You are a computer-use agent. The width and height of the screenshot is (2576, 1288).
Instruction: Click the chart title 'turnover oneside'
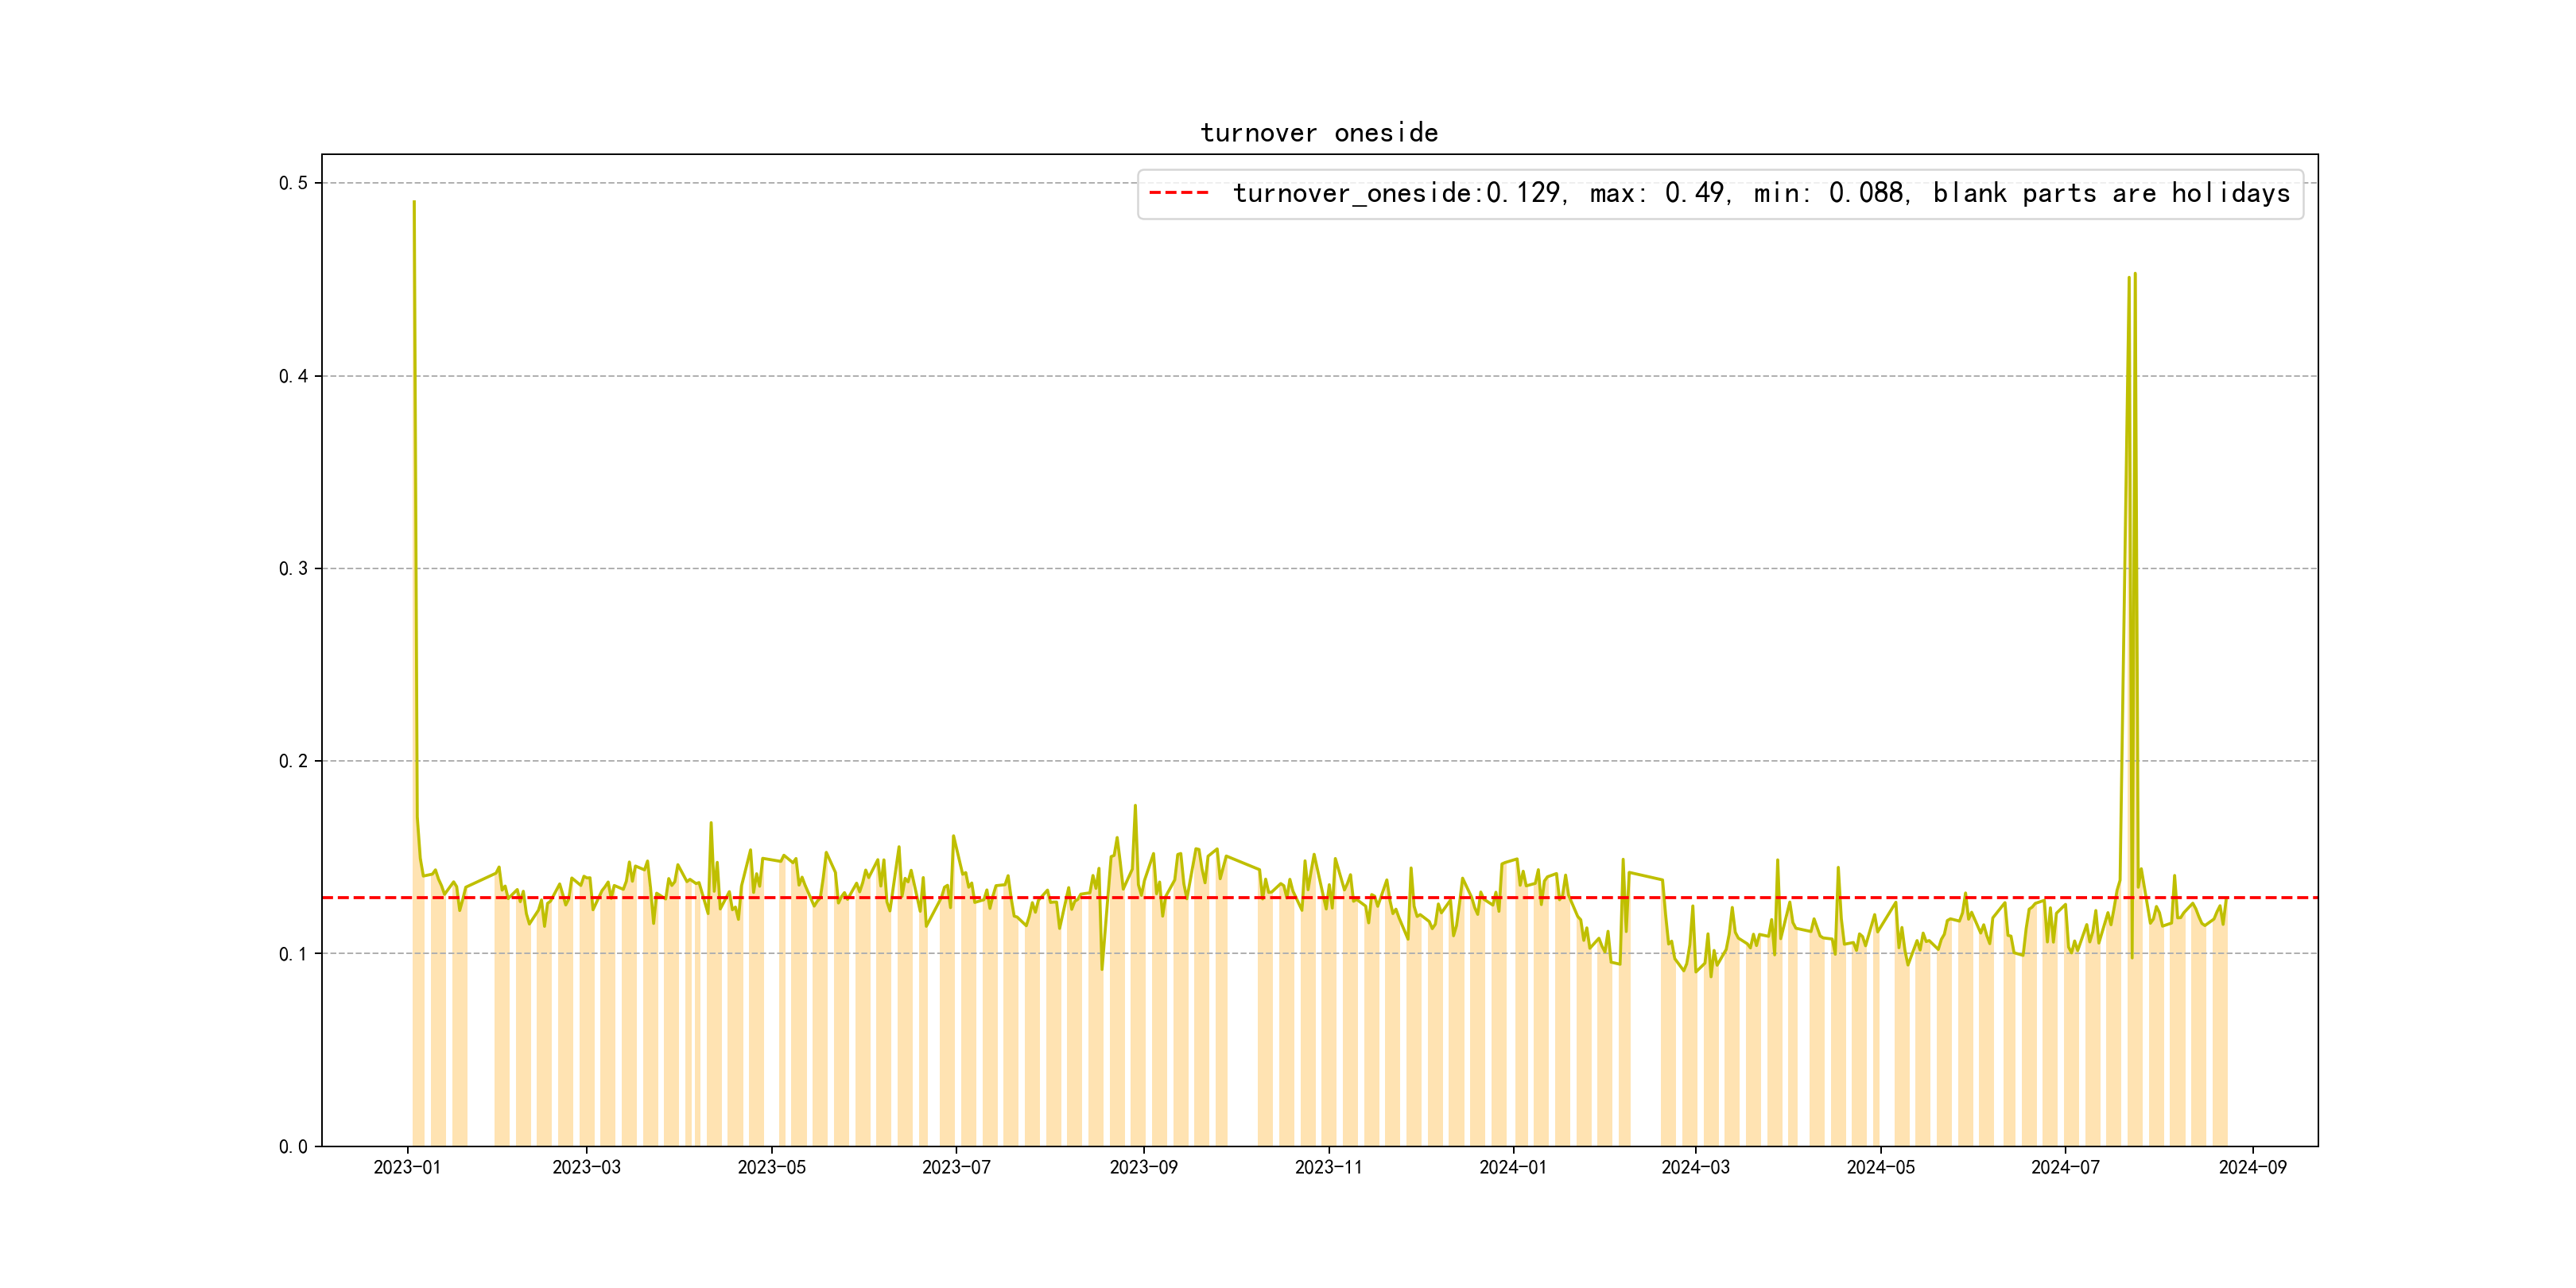[1319, 133]
